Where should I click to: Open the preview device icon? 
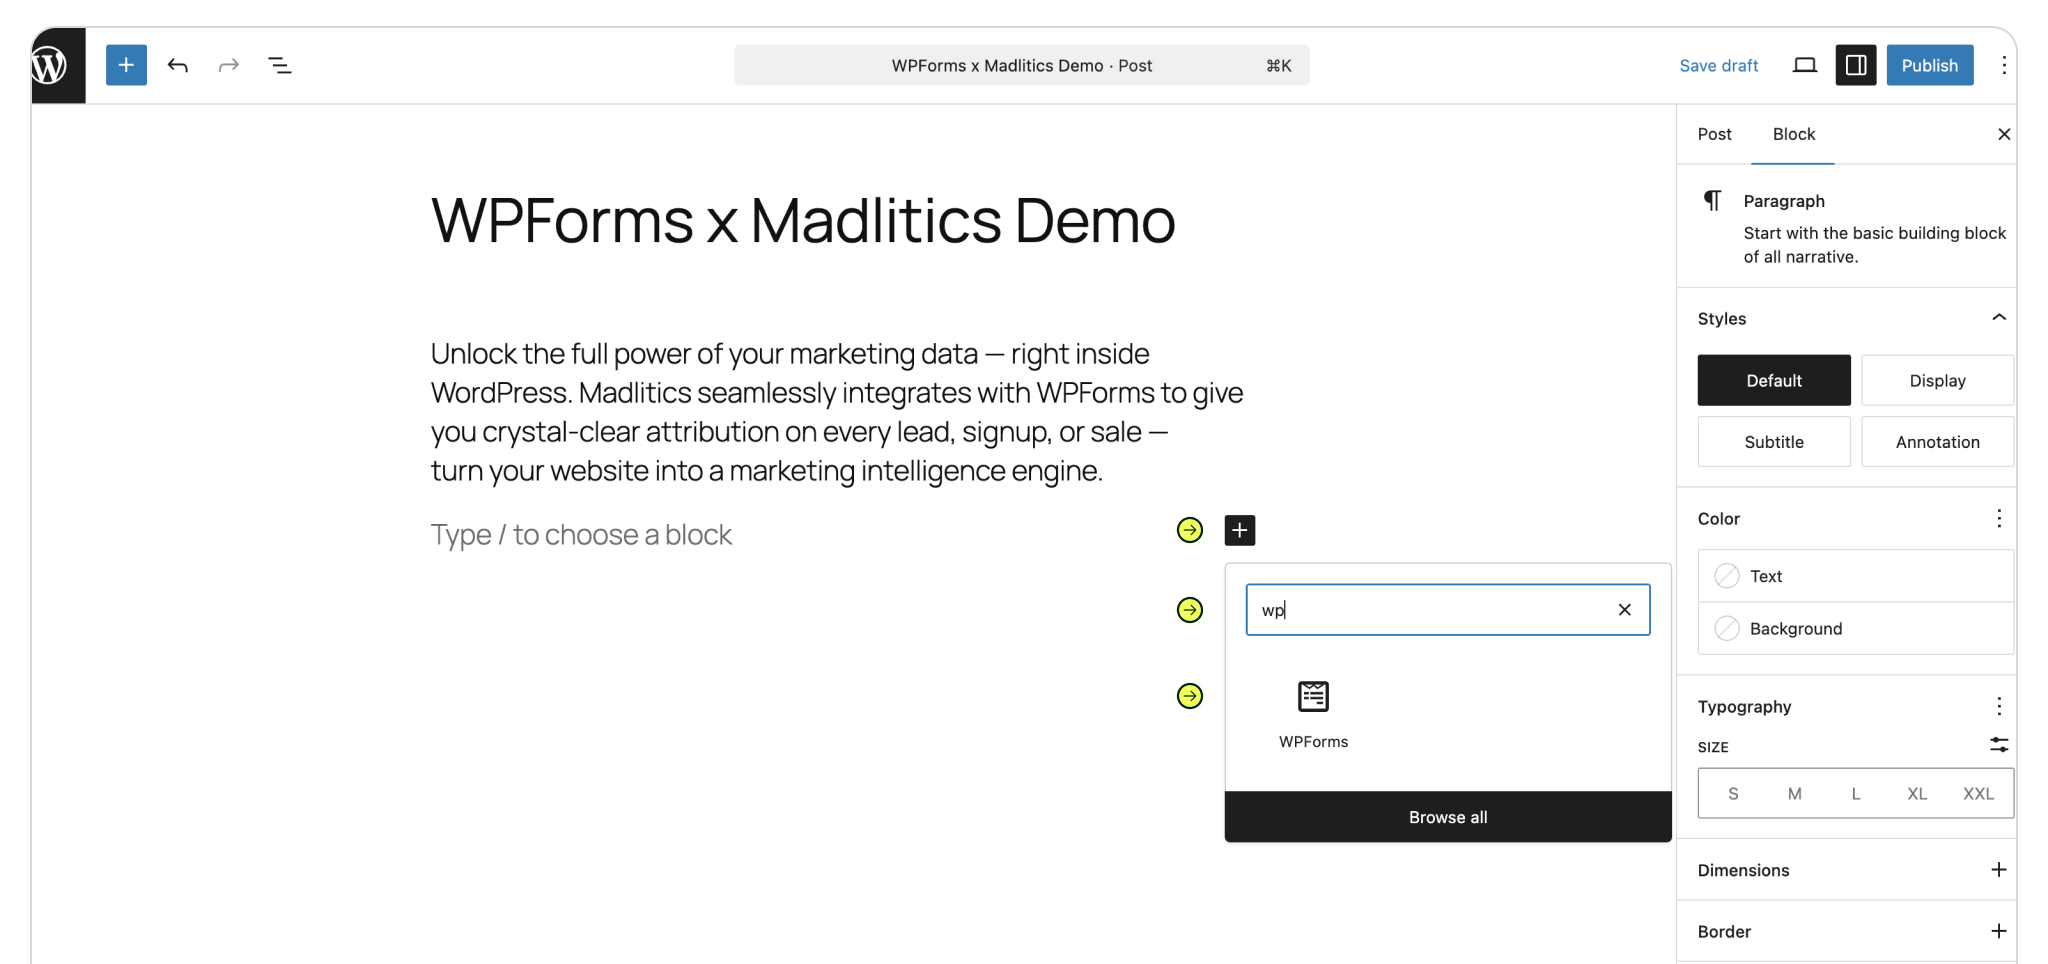[1805, 65]
